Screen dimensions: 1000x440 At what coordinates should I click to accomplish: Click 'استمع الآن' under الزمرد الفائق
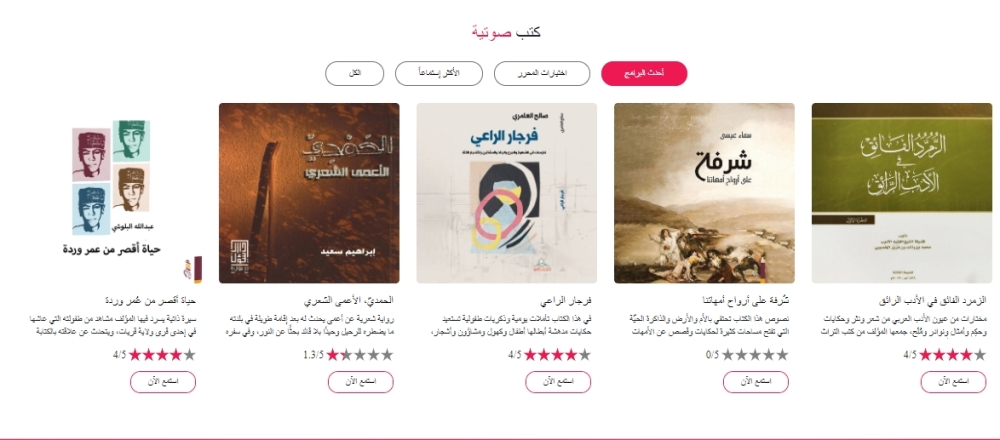click(x=953, y=382)
